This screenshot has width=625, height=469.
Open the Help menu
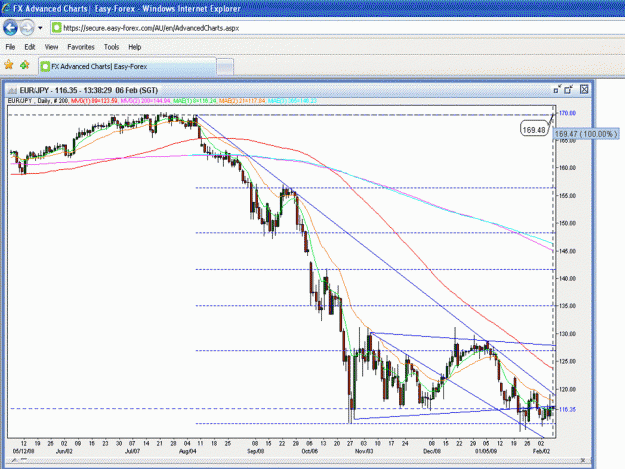click(135, 47)
